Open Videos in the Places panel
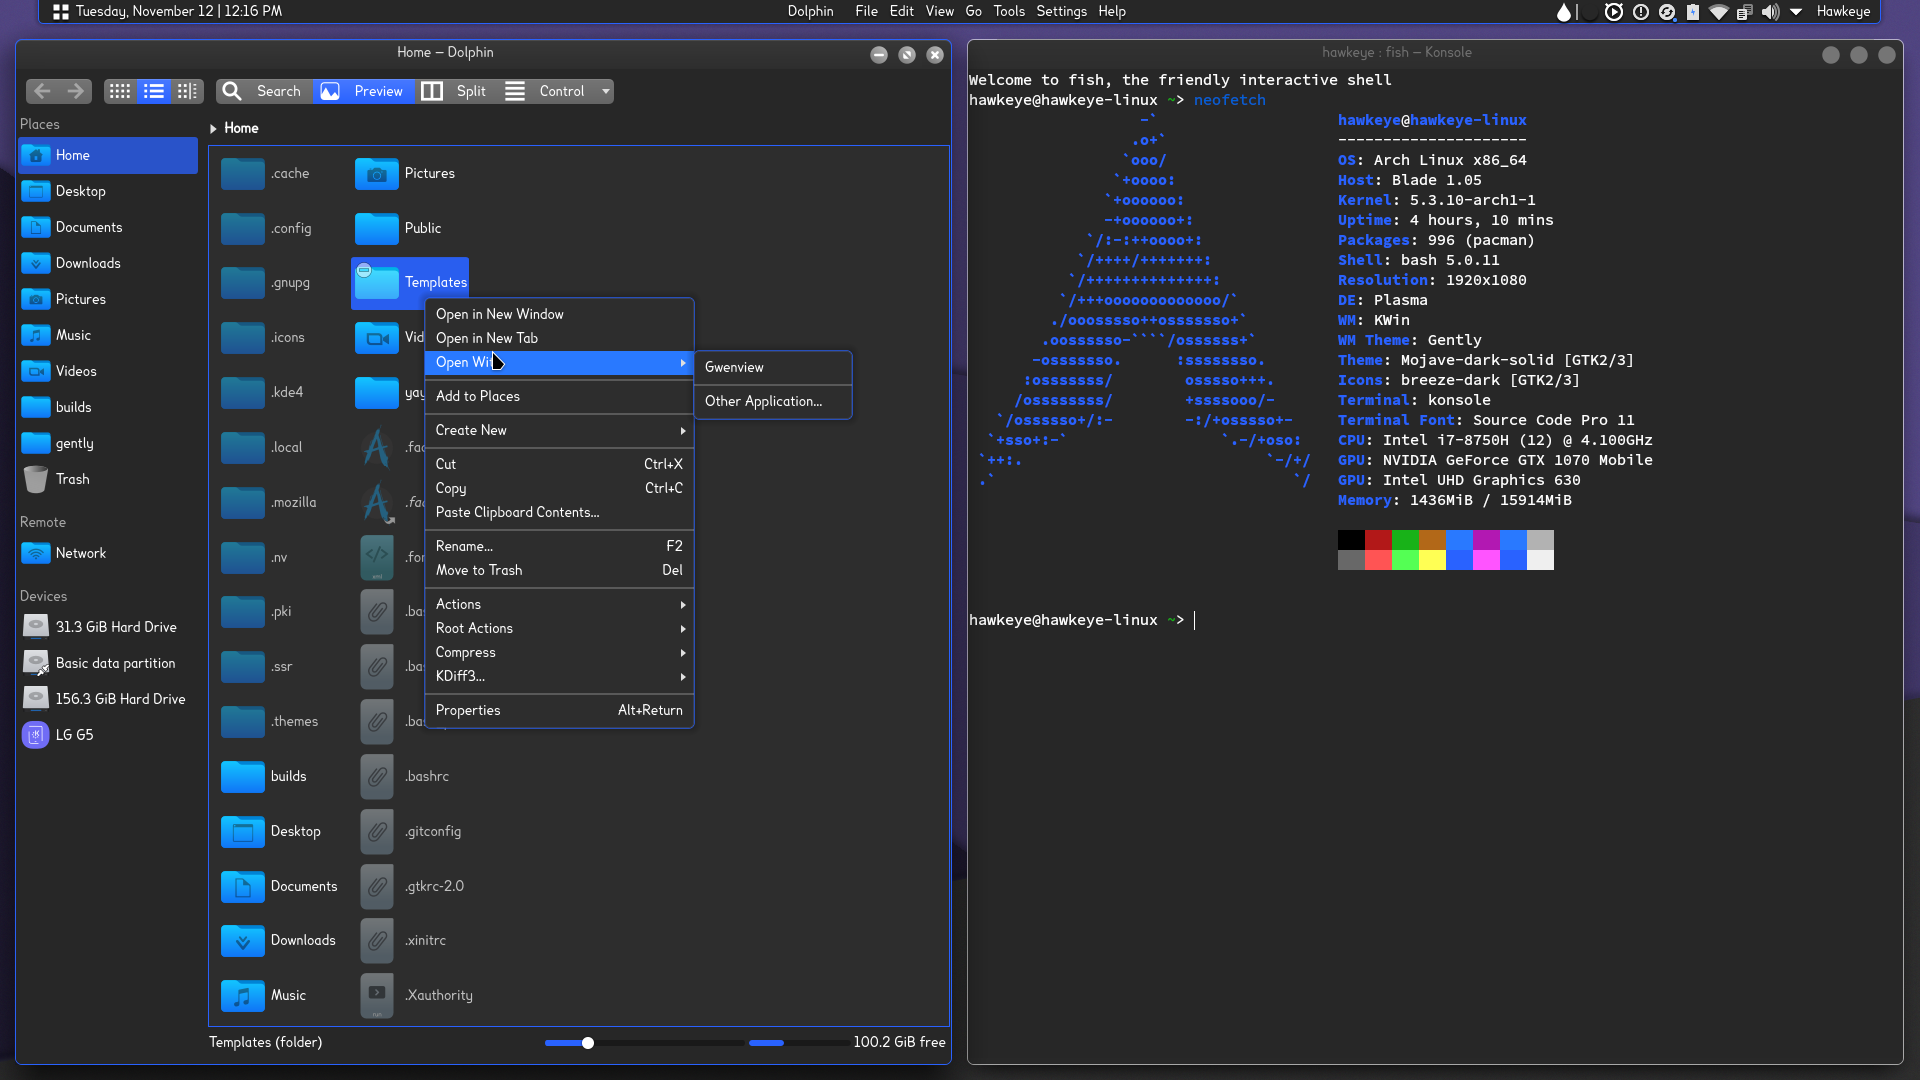The width and height of the screenshot is (1920, 1080). pos(108,371)
